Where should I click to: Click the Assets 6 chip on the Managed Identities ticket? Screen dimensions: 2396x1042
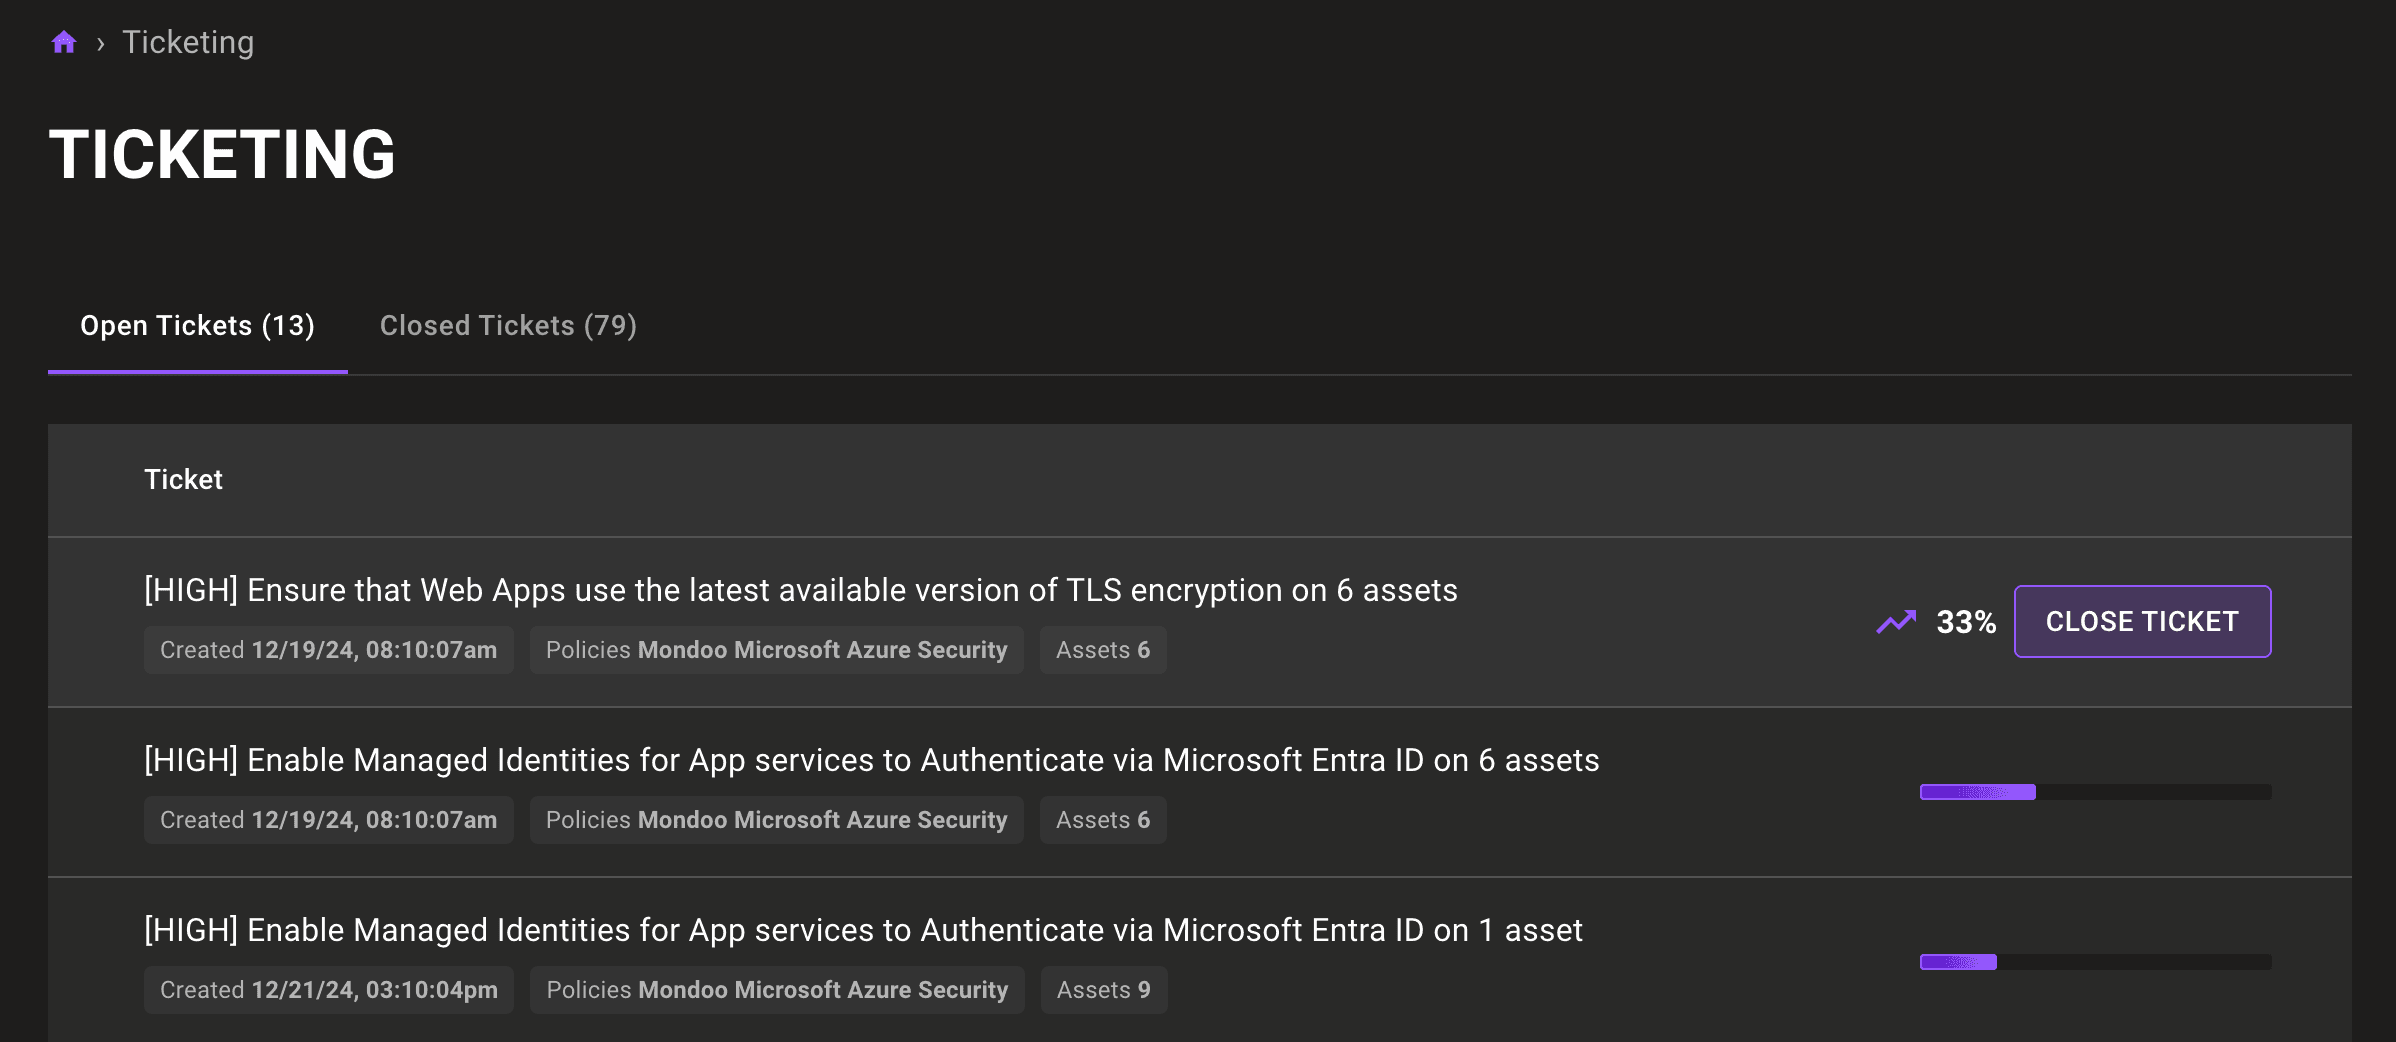pos(1103,820)
